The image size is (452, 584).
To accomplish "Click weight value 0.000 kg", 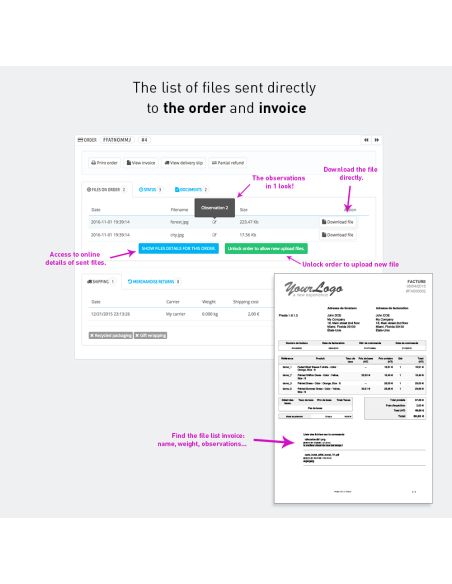I will click(210, 314).
